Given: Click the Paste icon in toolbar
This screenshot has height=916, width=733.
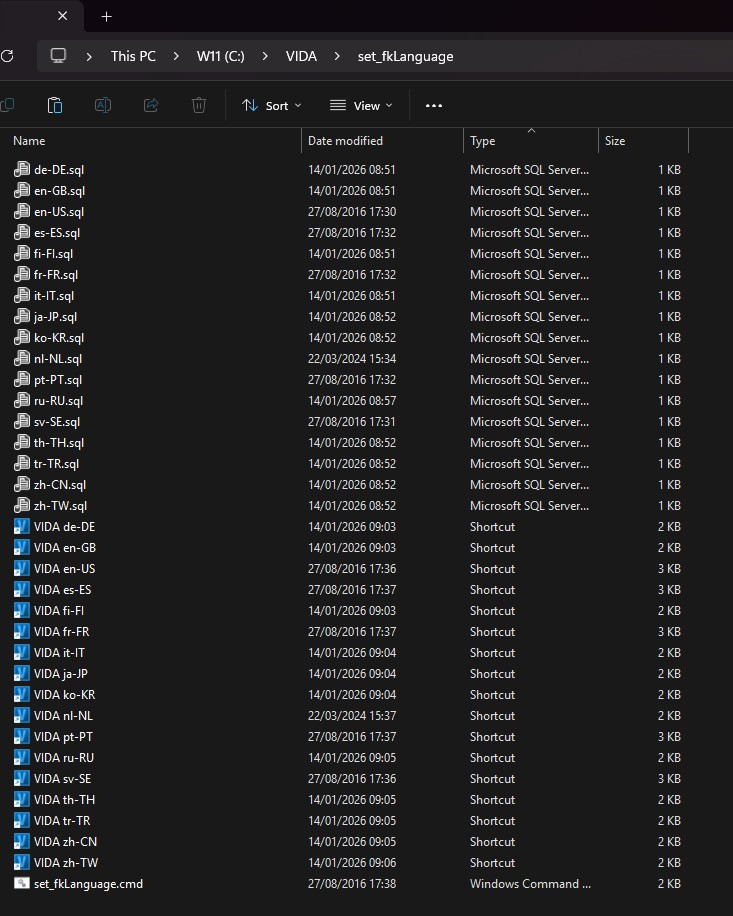Looking at the screenshot, I should [x=55, y=105].
